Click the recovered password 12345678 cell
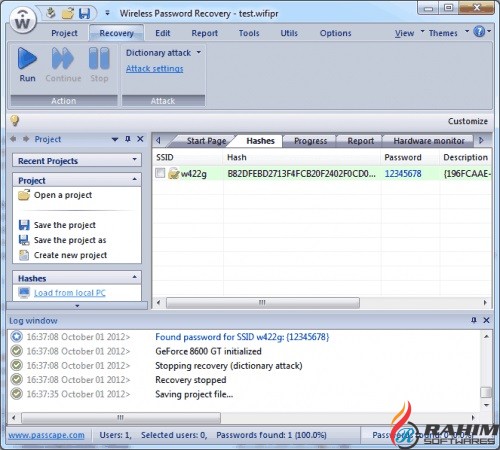Viewport: 500px width, 450px height. tap(403, 174)
